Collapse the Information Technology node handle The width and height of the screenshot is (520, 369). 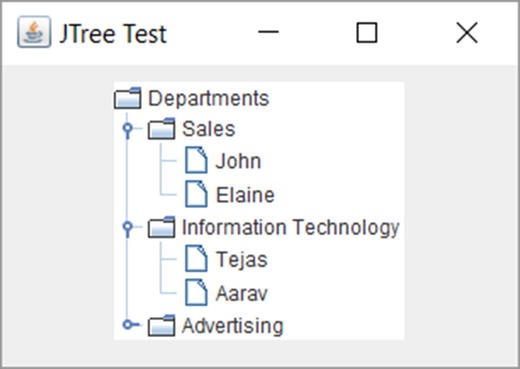click(127, 228)
